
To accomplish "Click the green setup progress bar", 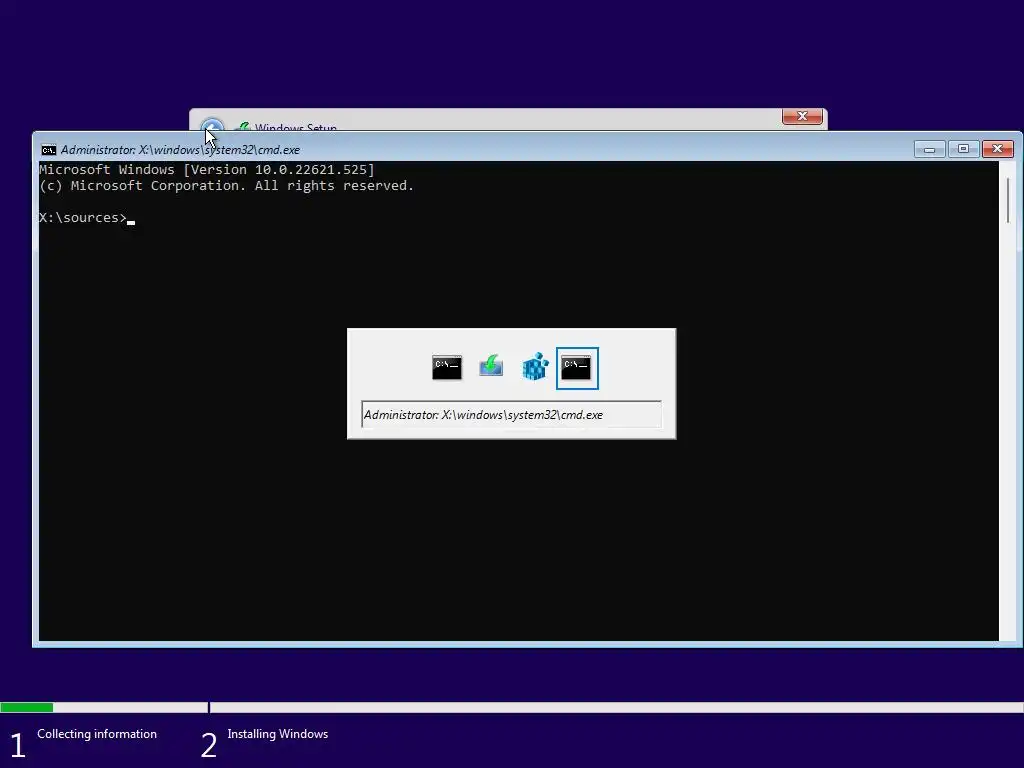I will pos(27,707).
